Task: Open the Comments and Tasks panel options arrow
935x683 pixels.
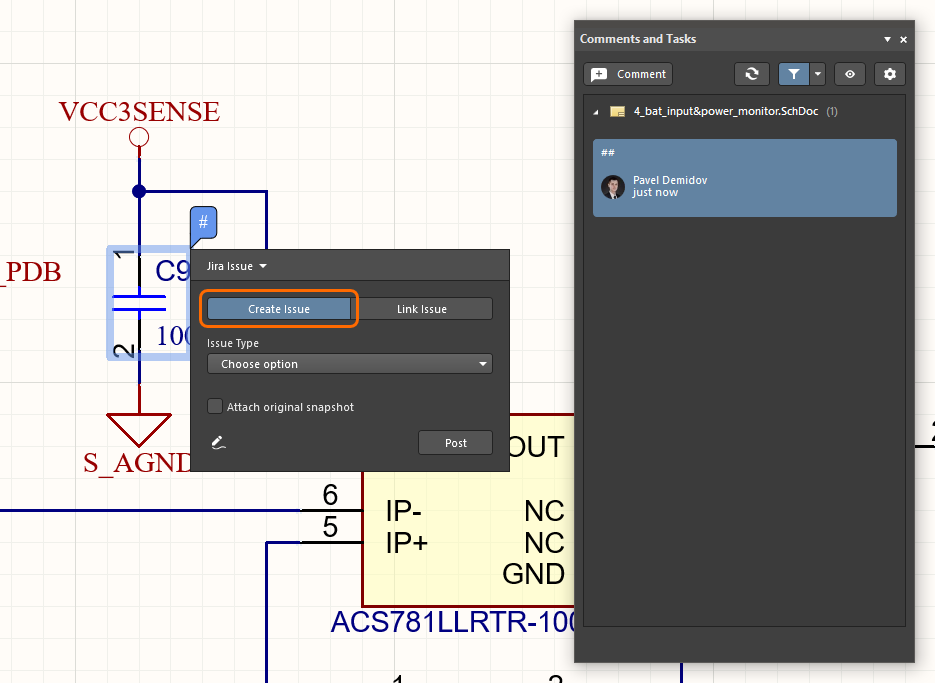Action: [x=887, y=39]
